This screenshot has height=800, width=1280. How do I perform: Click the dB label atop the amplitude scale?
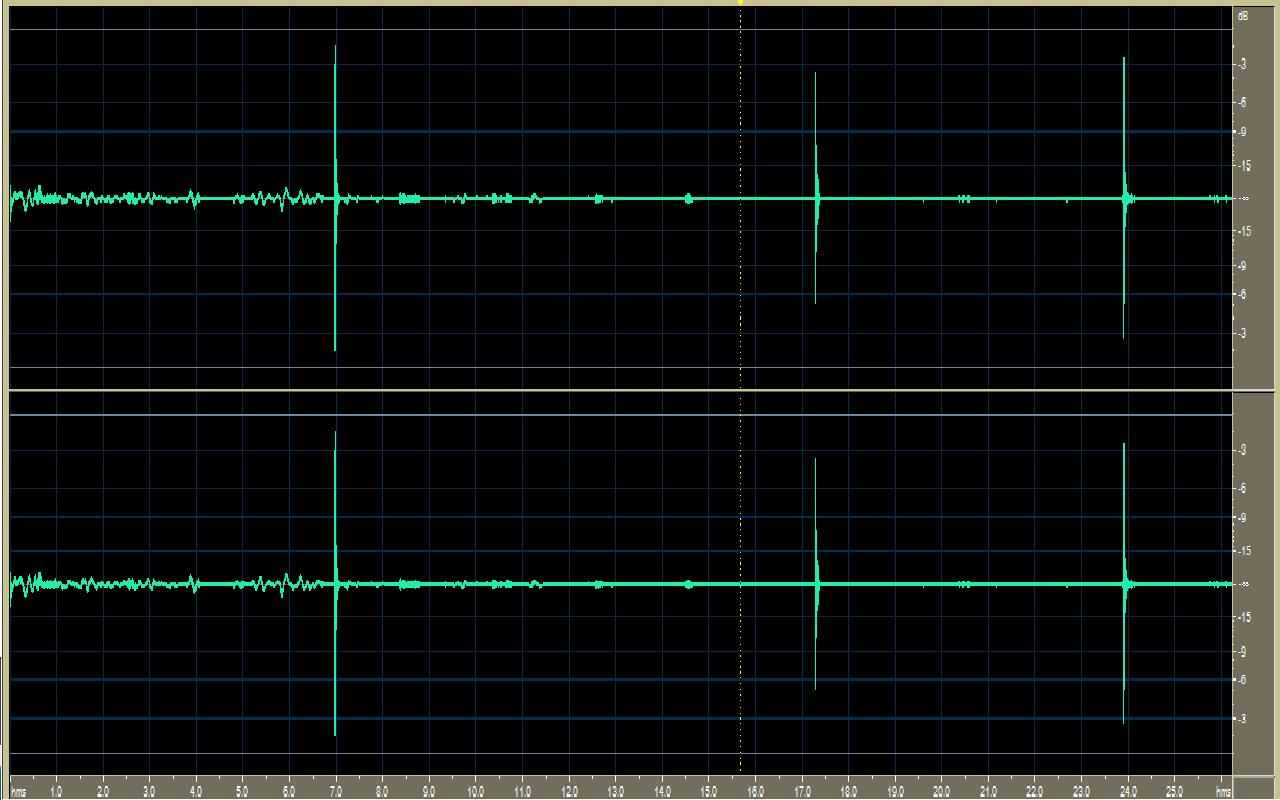tap(1243, 17)
